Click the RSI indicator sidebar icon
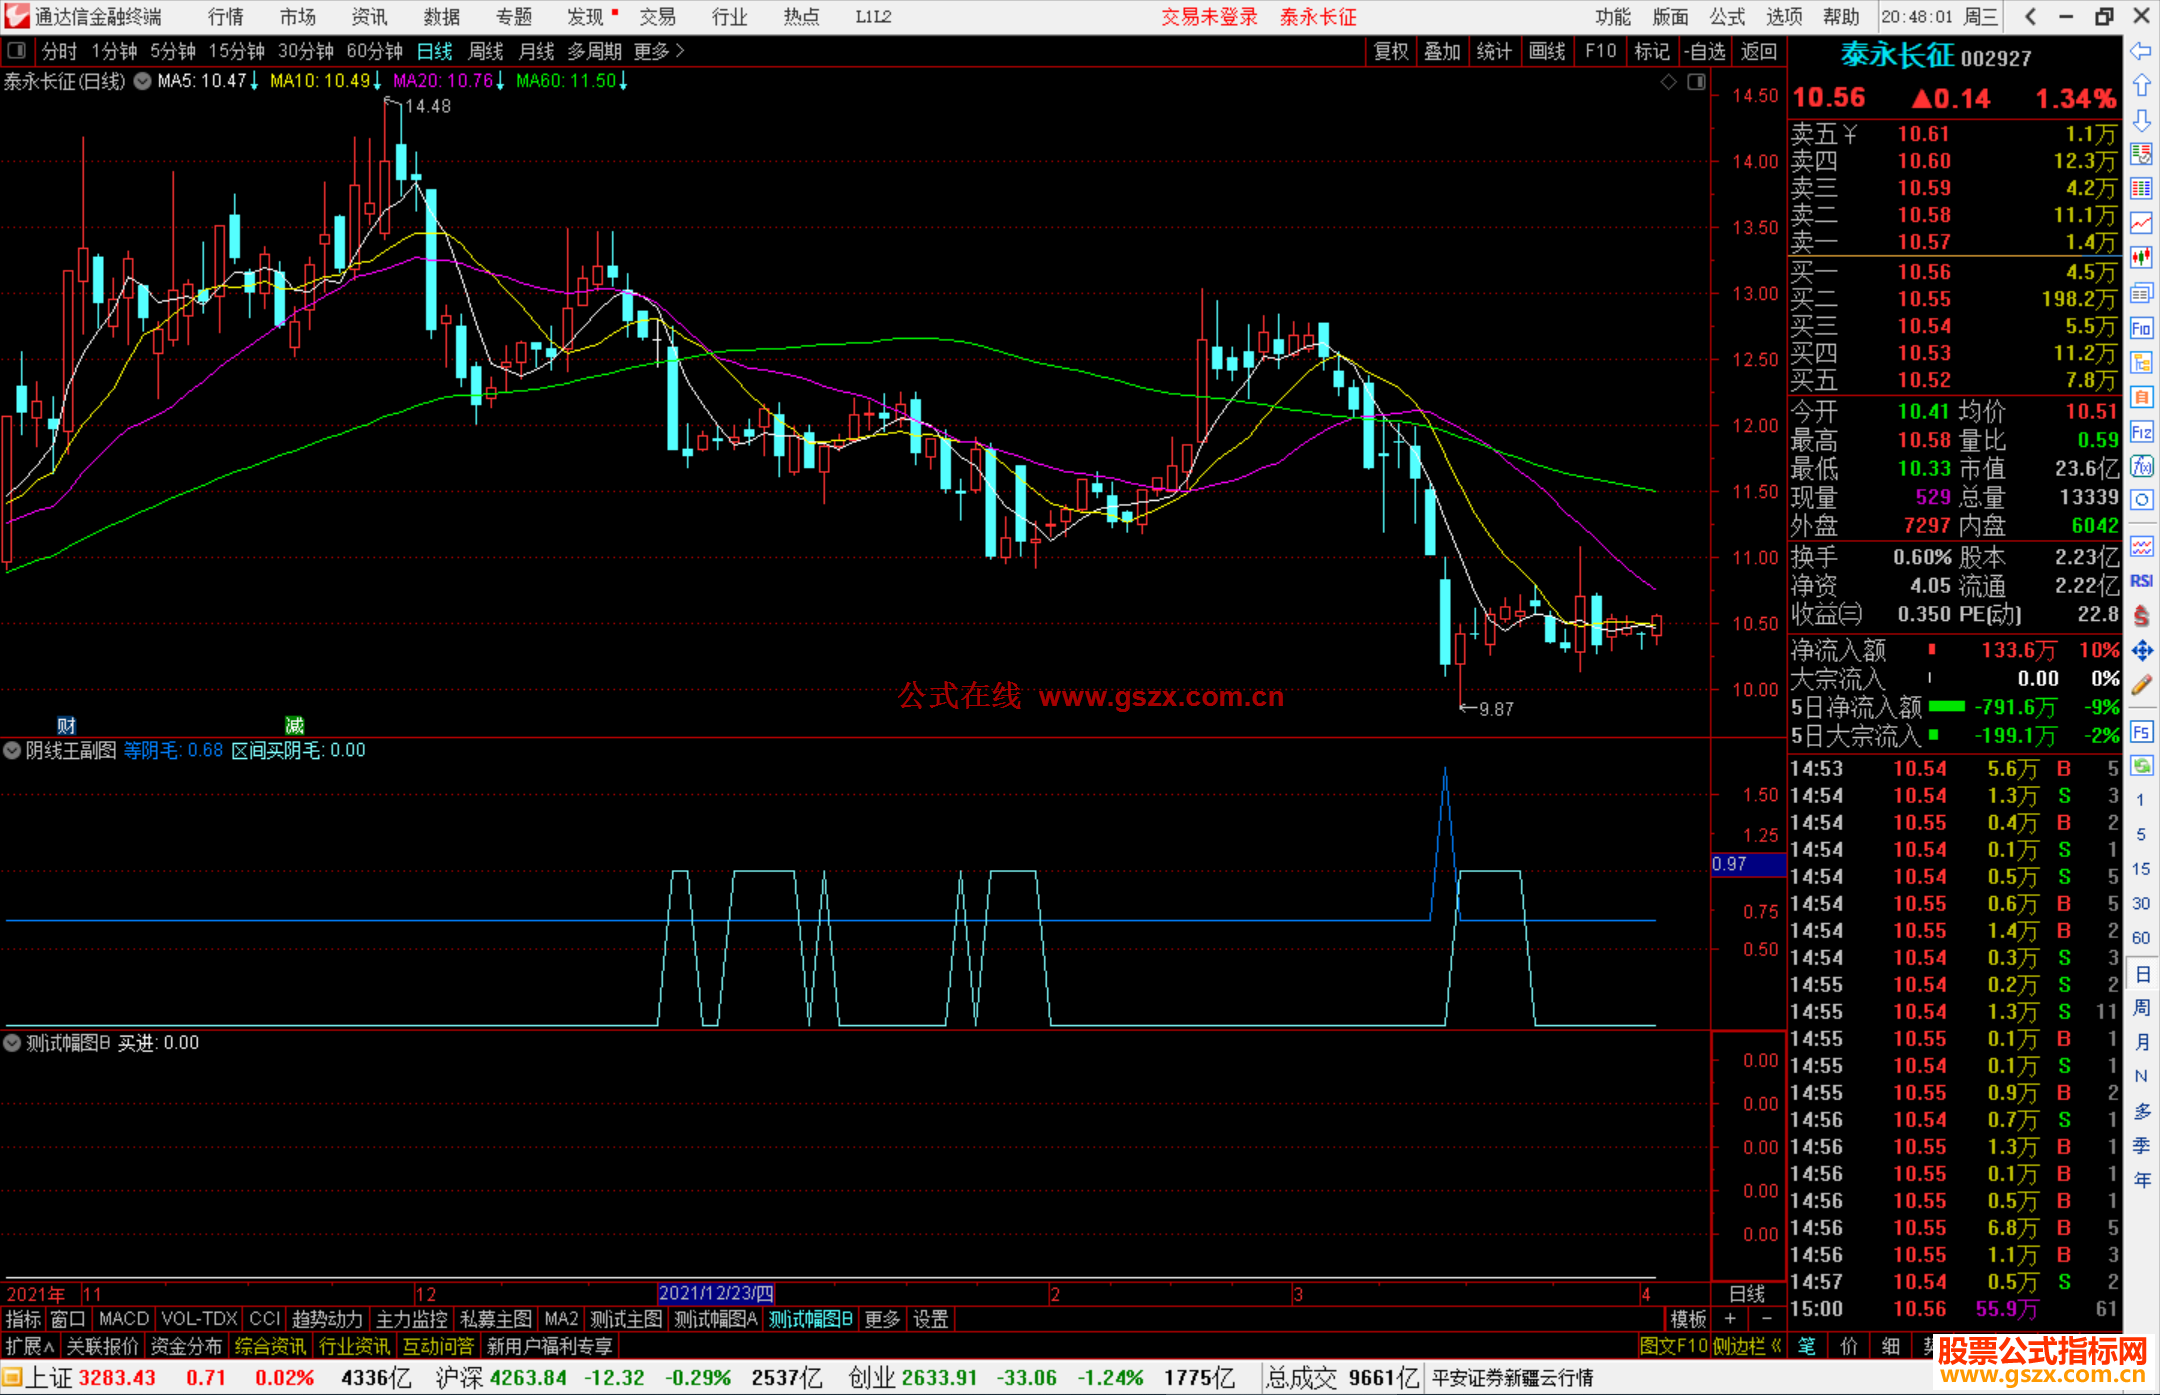Viewport: 2160px width, 1395px height. [x=2141, y=581]
